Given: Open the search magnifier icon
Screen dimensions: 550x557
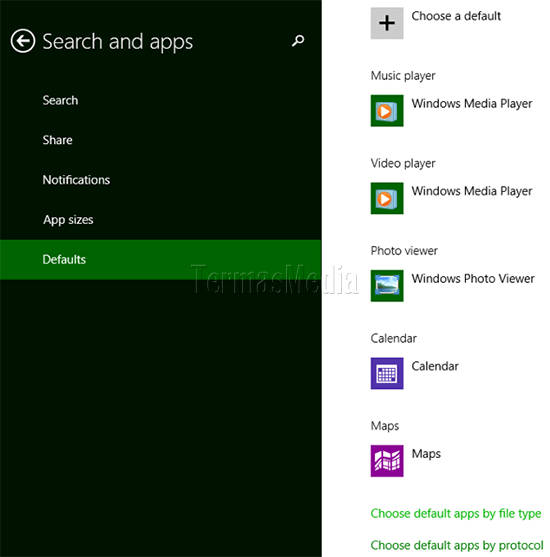Looking at the screenshot, I should click(298, 41).
